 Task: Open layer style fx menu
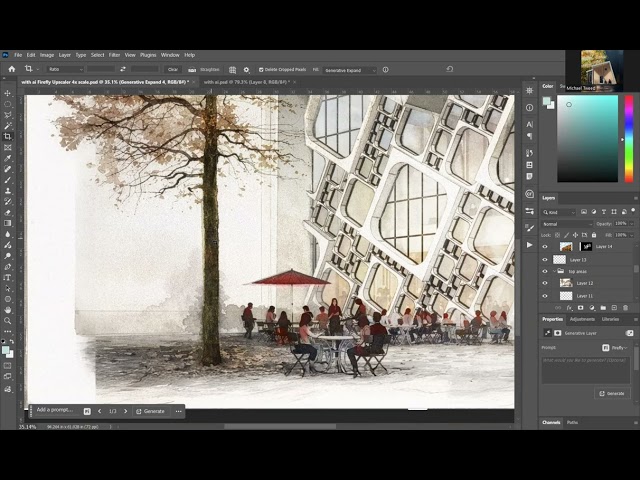point(570,308)
